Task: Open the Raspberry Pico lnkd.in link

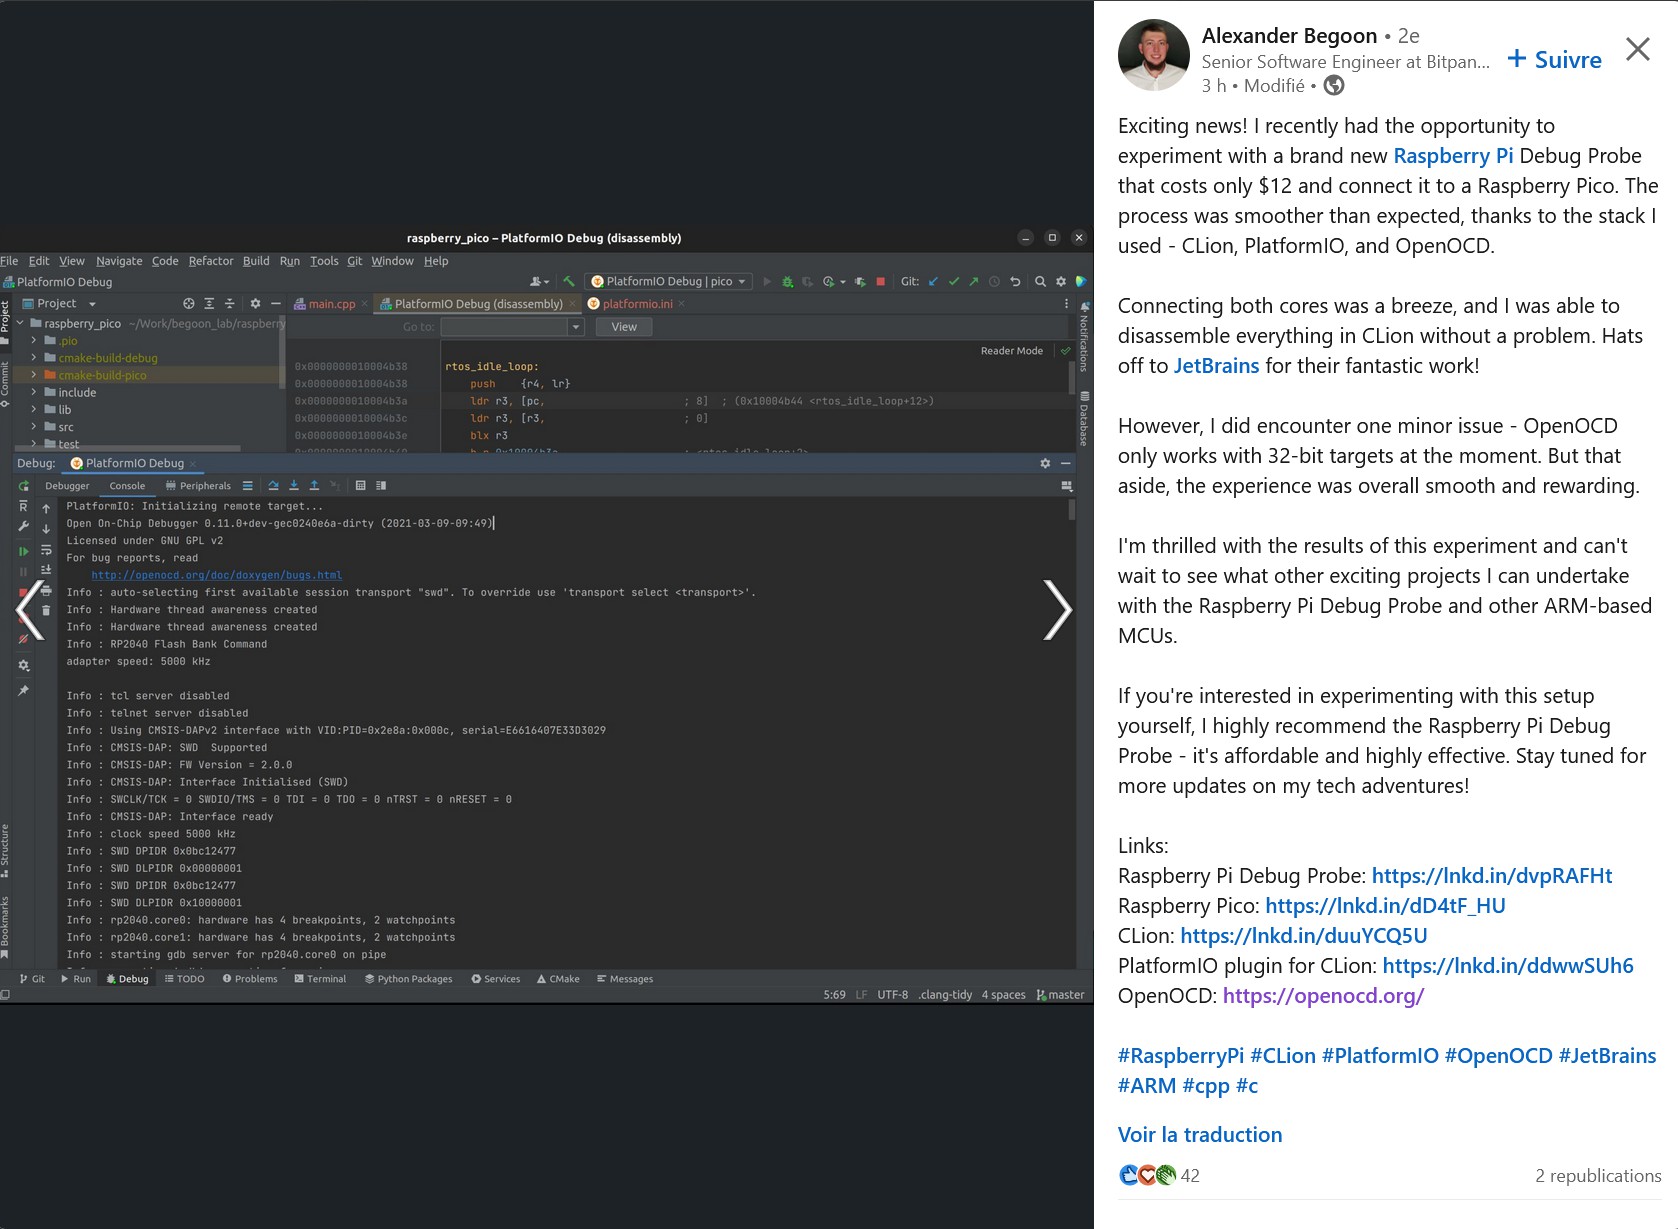Action: (1385, 906)
